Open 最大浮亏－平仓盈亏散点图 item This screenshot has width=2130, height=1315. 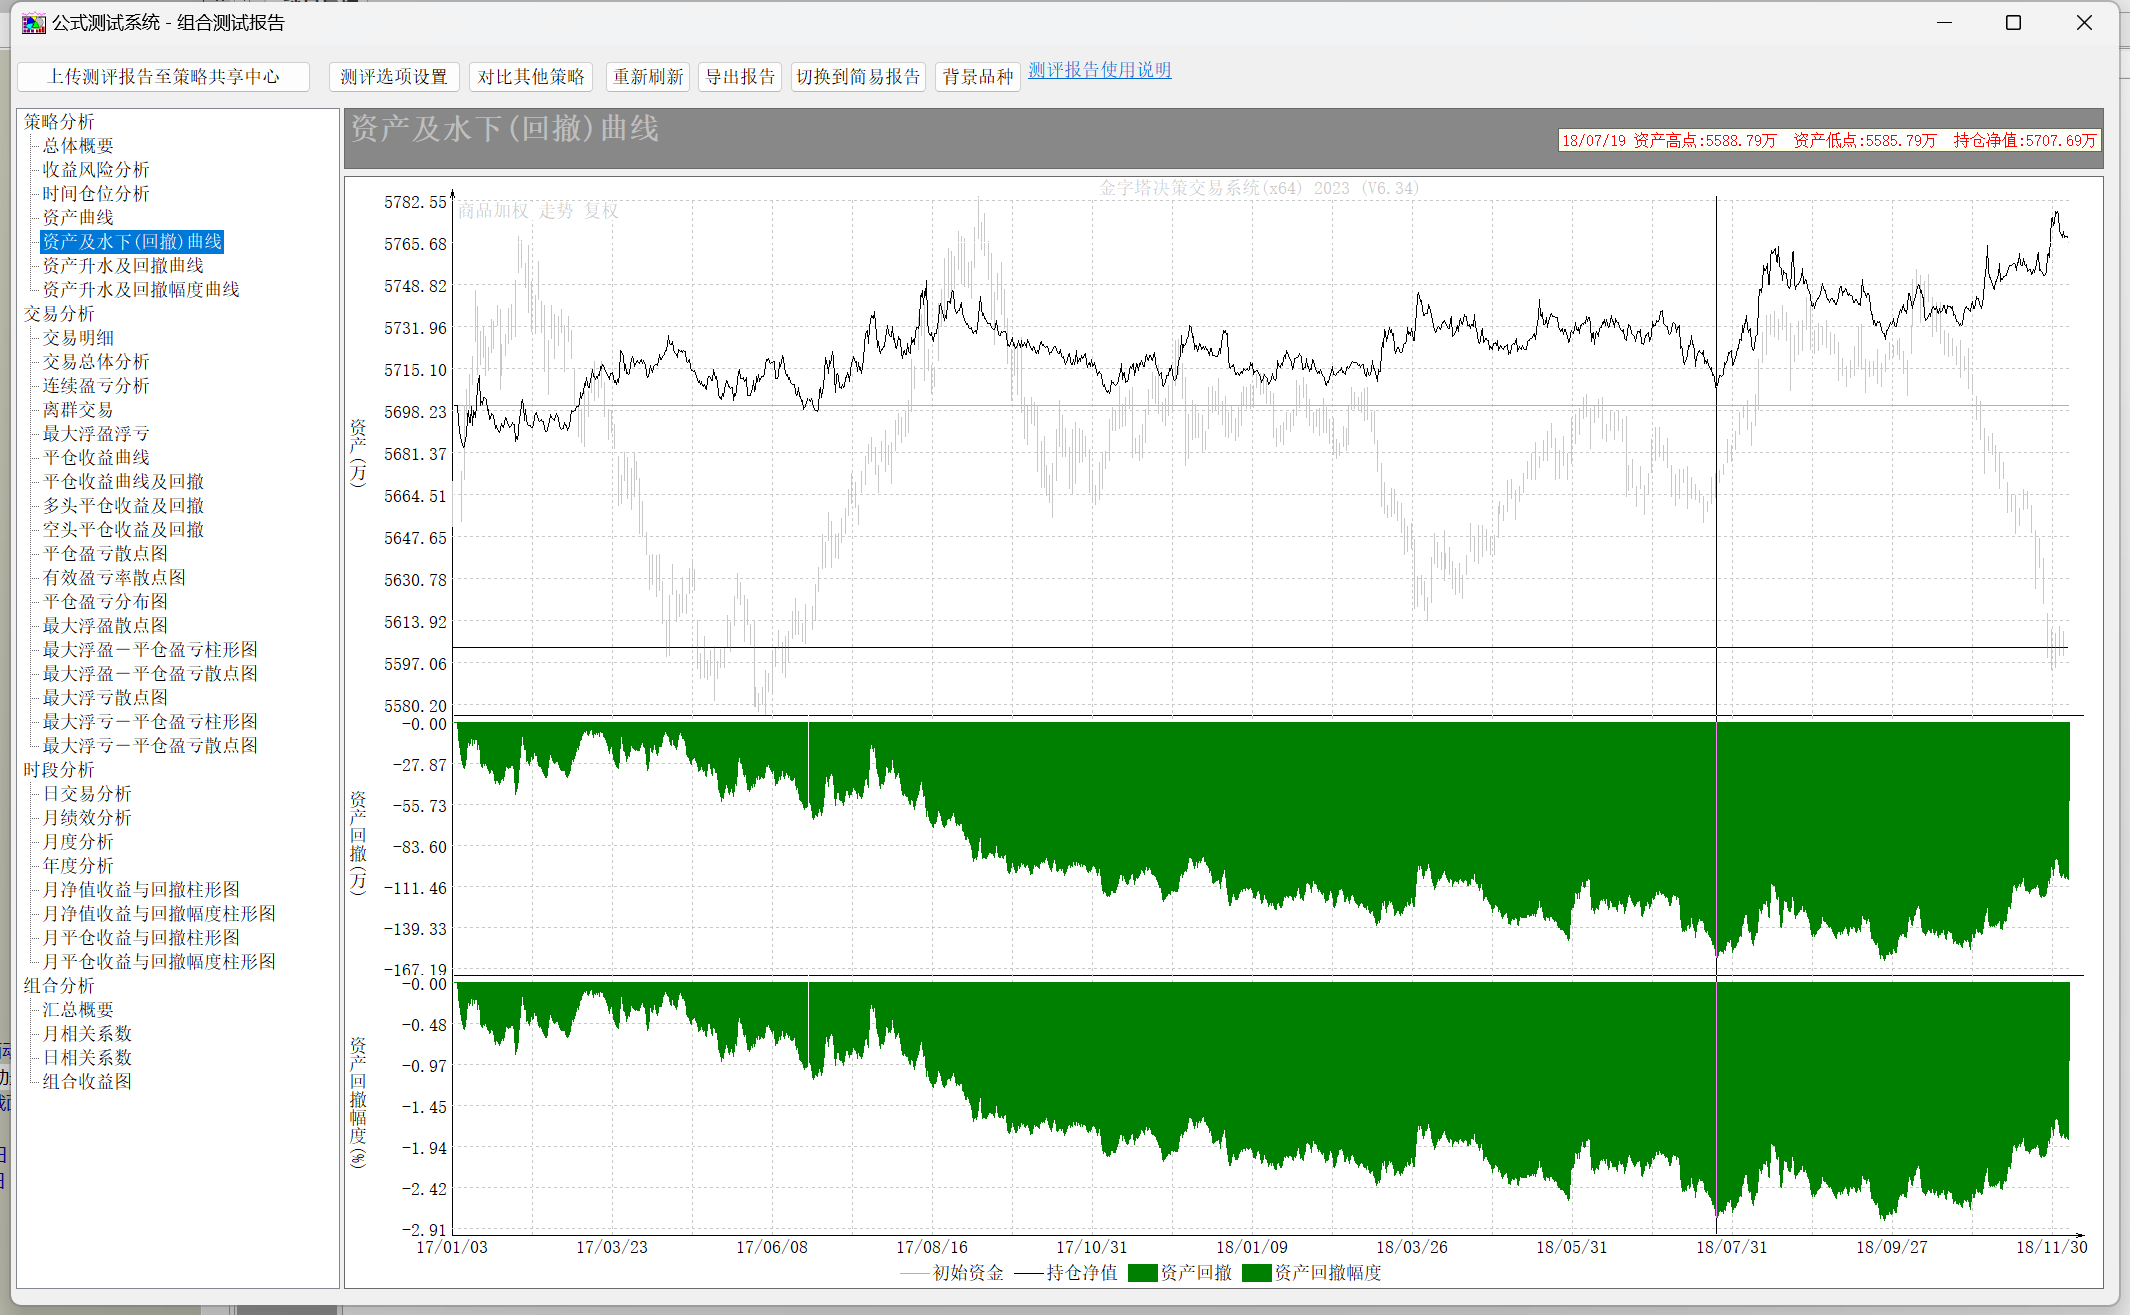(150, 745)
